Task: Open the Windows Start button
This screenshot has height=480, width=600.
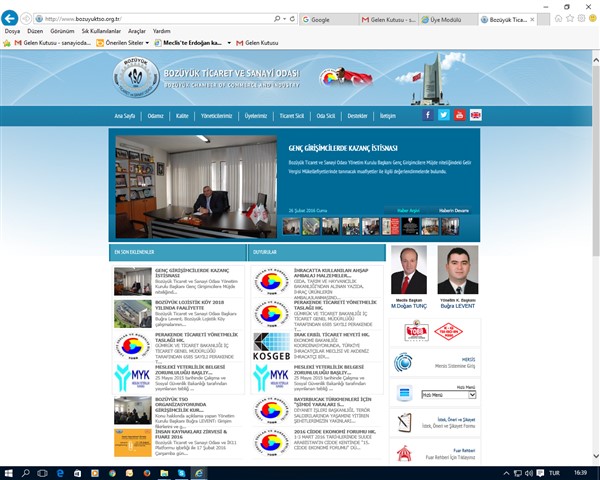Action: click(x=8, y=473)
